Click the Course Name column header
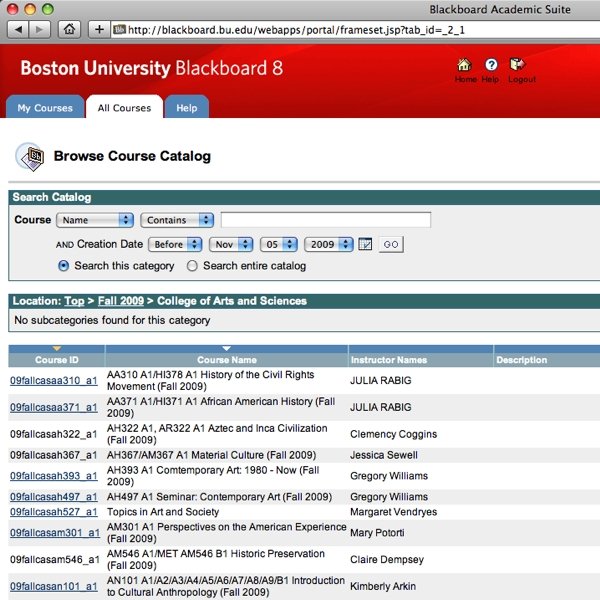600x600 pixels. tap(227, 360)
